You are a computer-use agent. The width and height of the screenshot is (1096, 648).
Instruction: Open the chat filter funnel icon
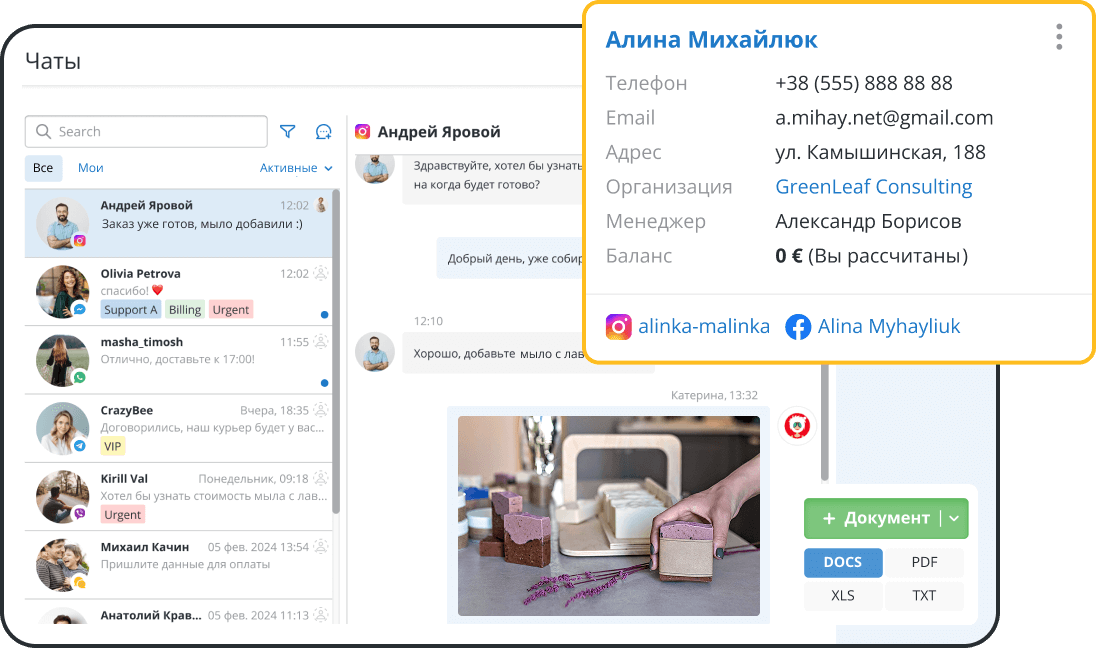(x=288, y=131)
